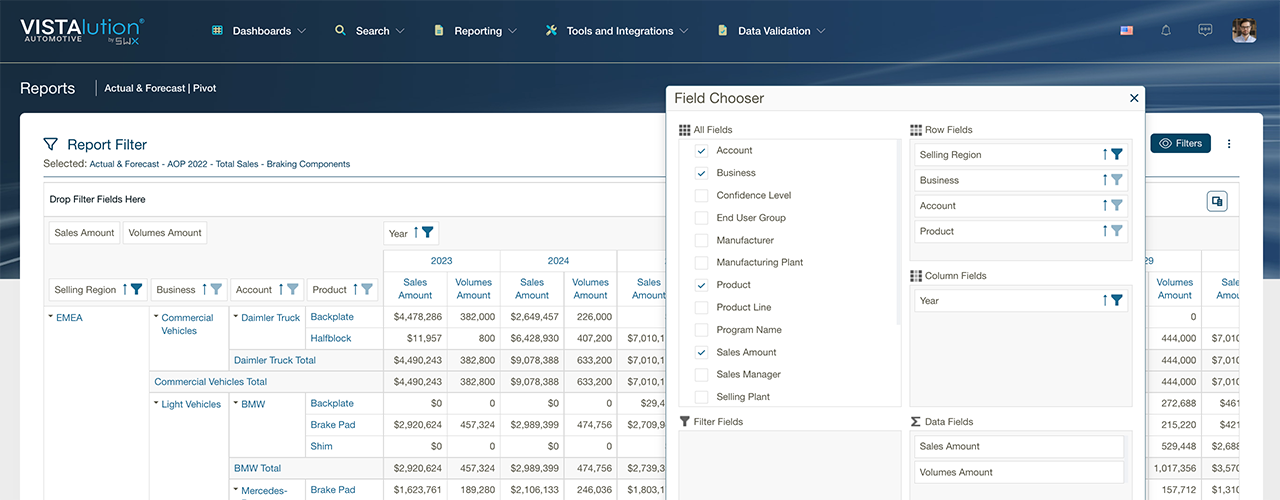Check the Sales Manager checkbox
The width and height of the screenshot is (1280, 500).
[x=701, y=374]
